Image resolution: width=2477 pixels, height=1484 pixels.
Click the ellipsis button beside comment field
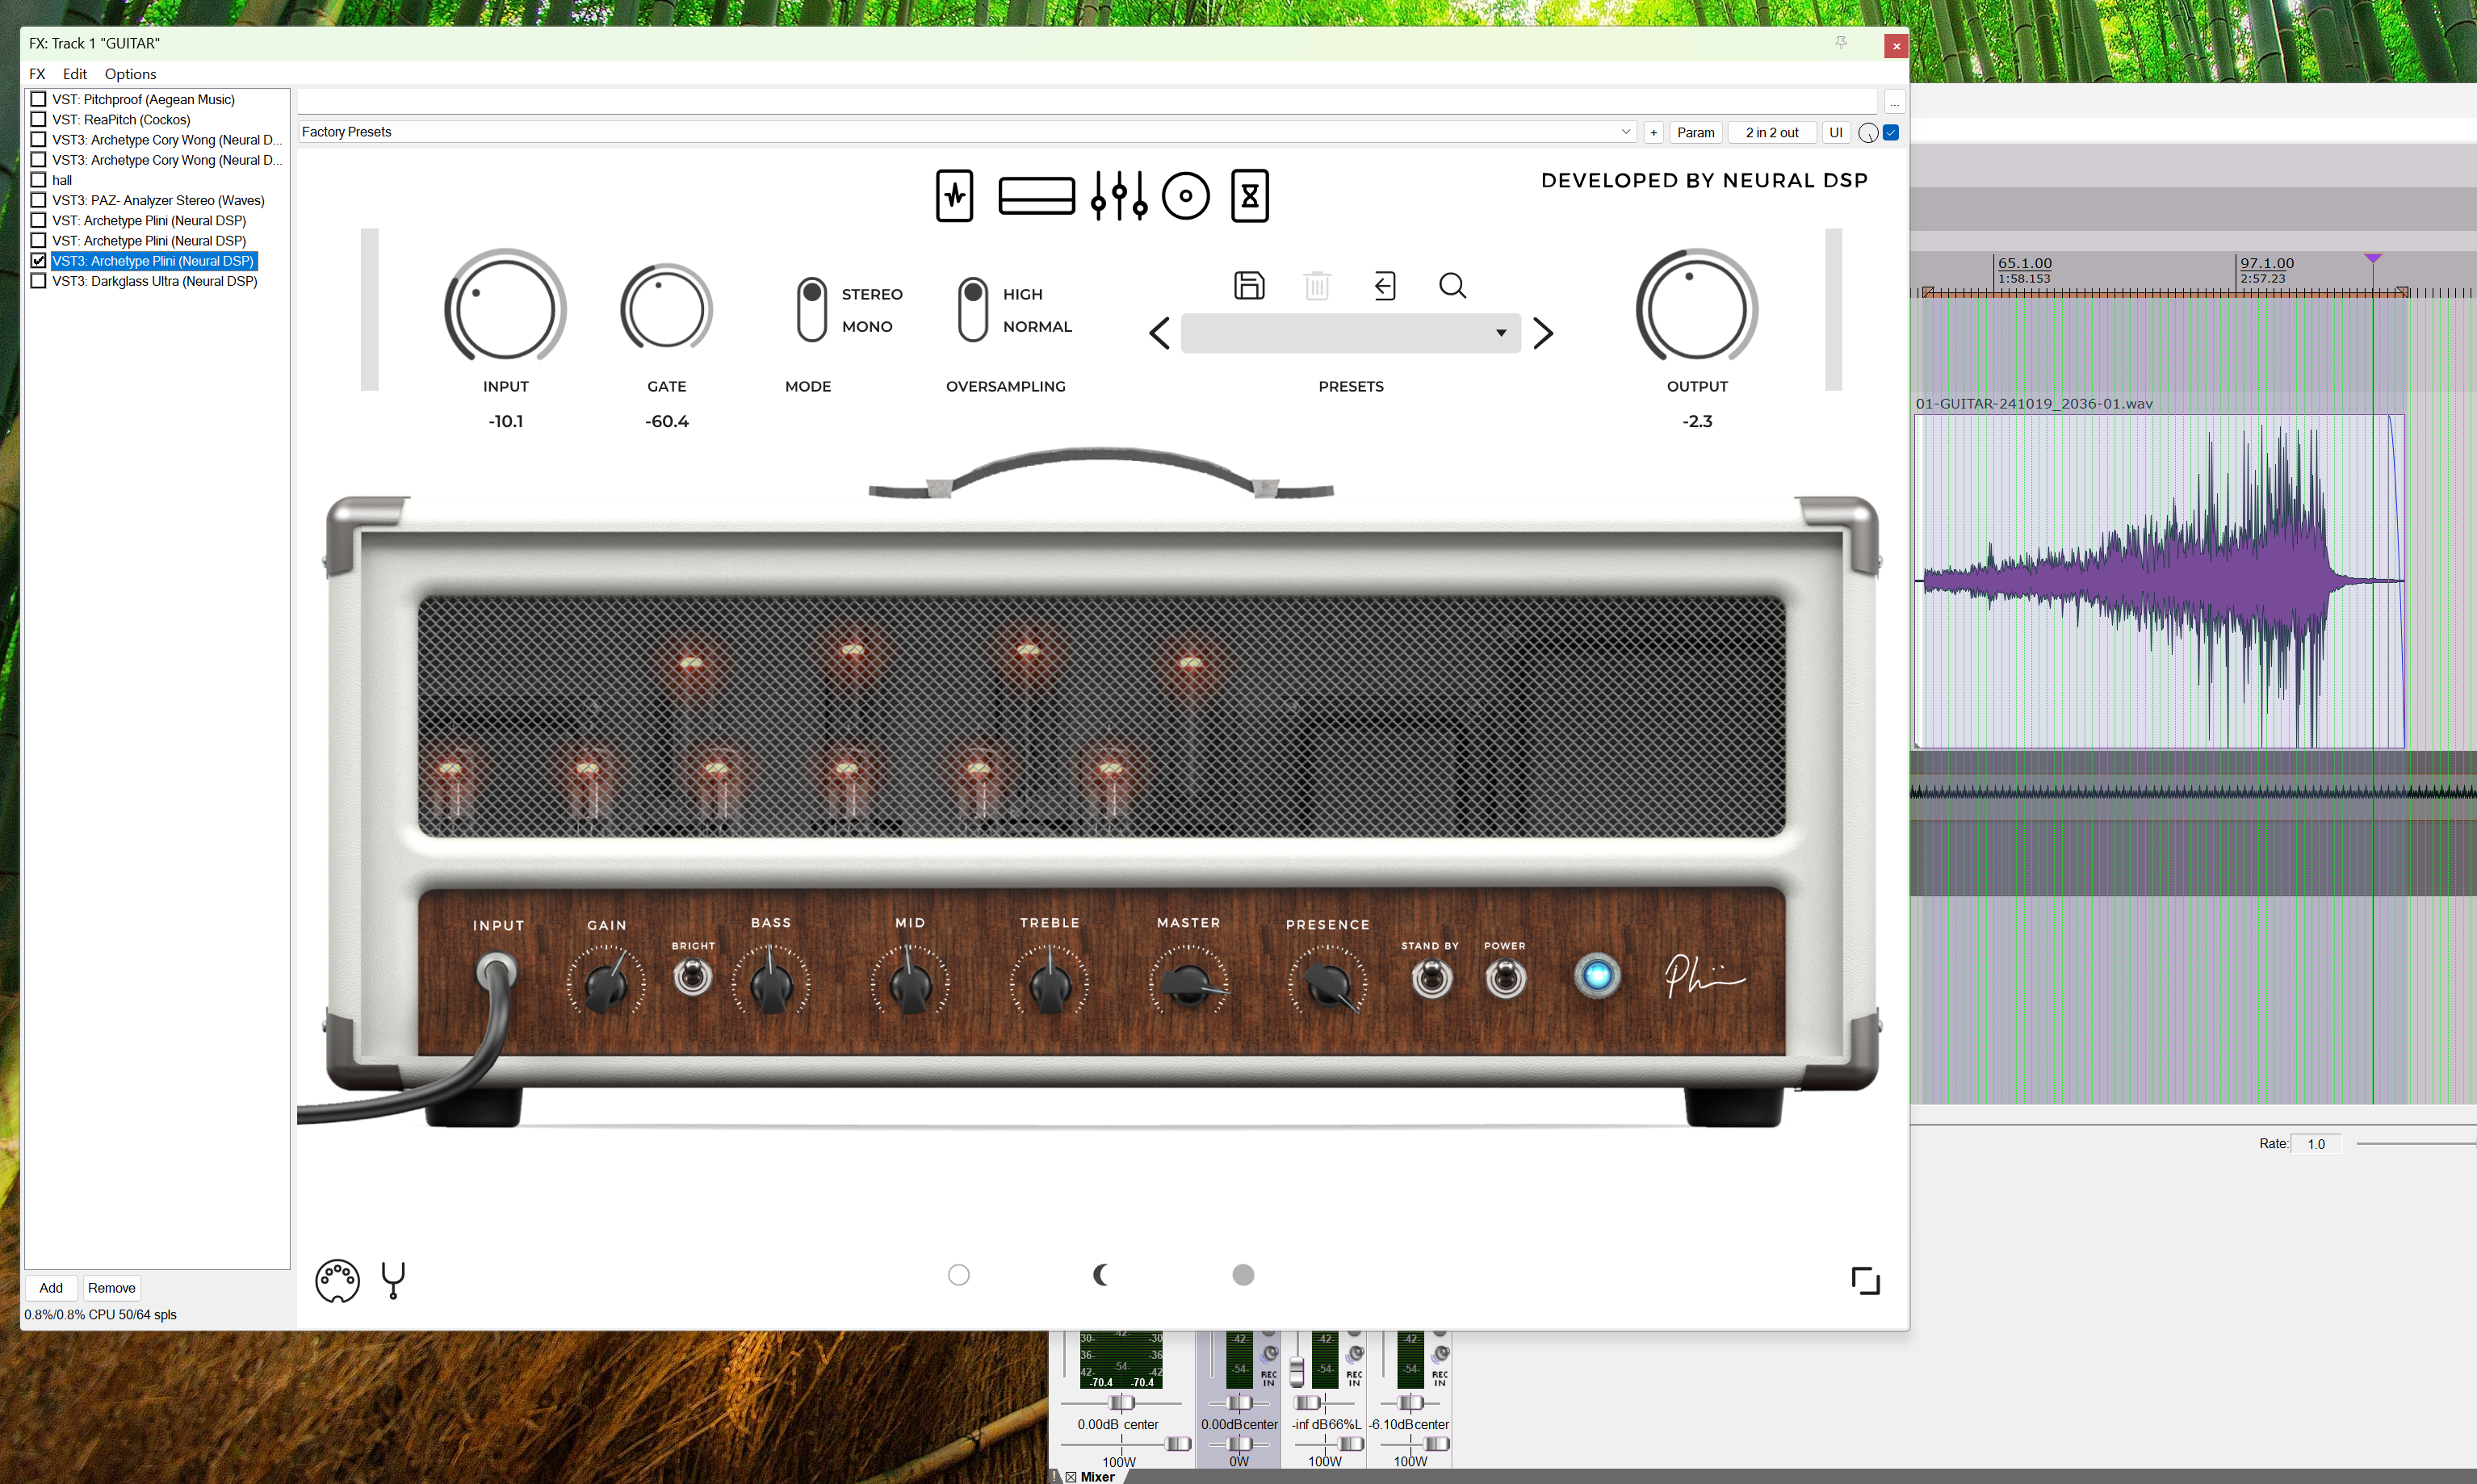point(1894,101)
